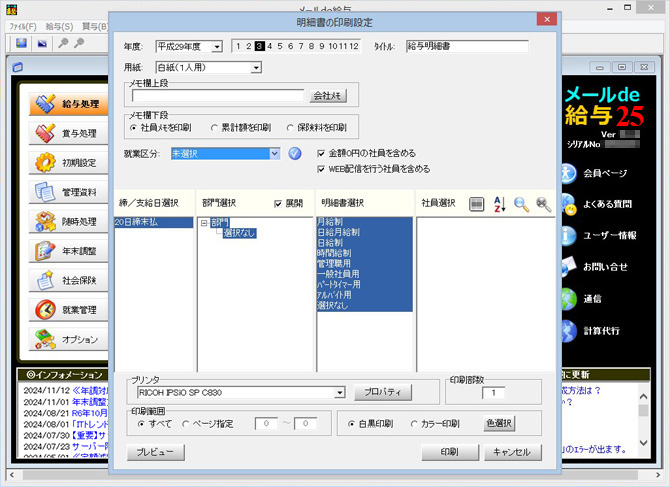Select 累計額を印刷 radio option
This screenshot has height=487, width=670.
pyautogui.click(x=241, y=128)
